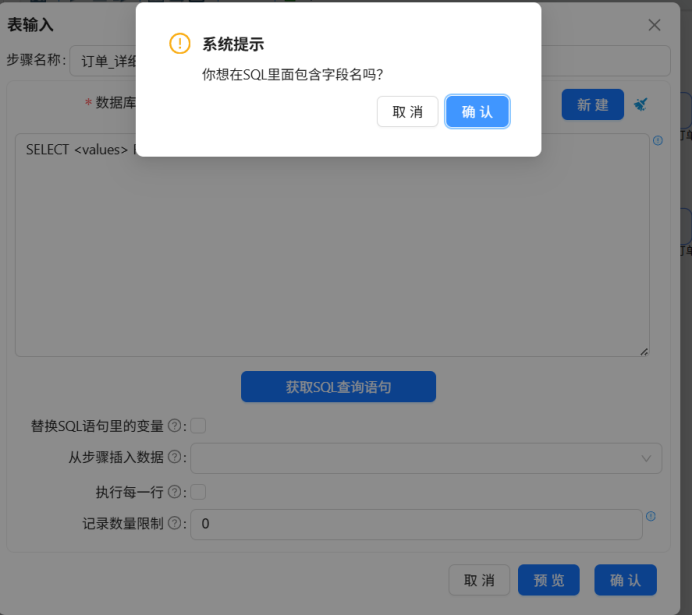Open the 从步骤插入数据 dropdown

coord(426,458)
